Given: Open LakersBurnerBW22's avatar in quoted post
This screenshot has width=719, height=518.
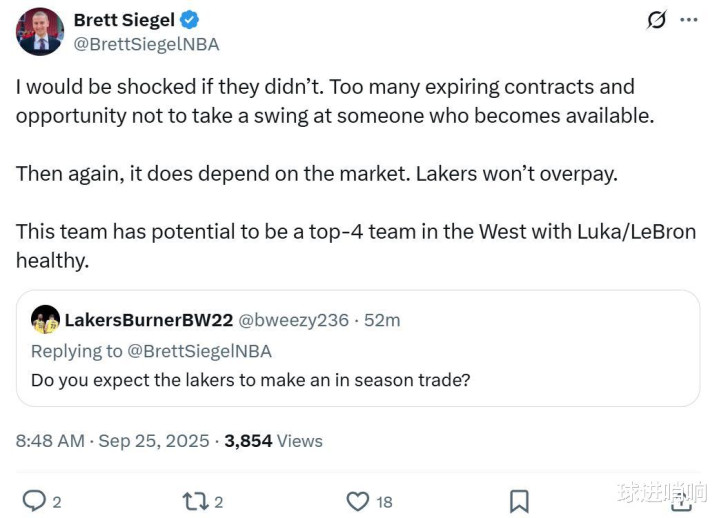Looking at the screenshot, I should [45, 320].
